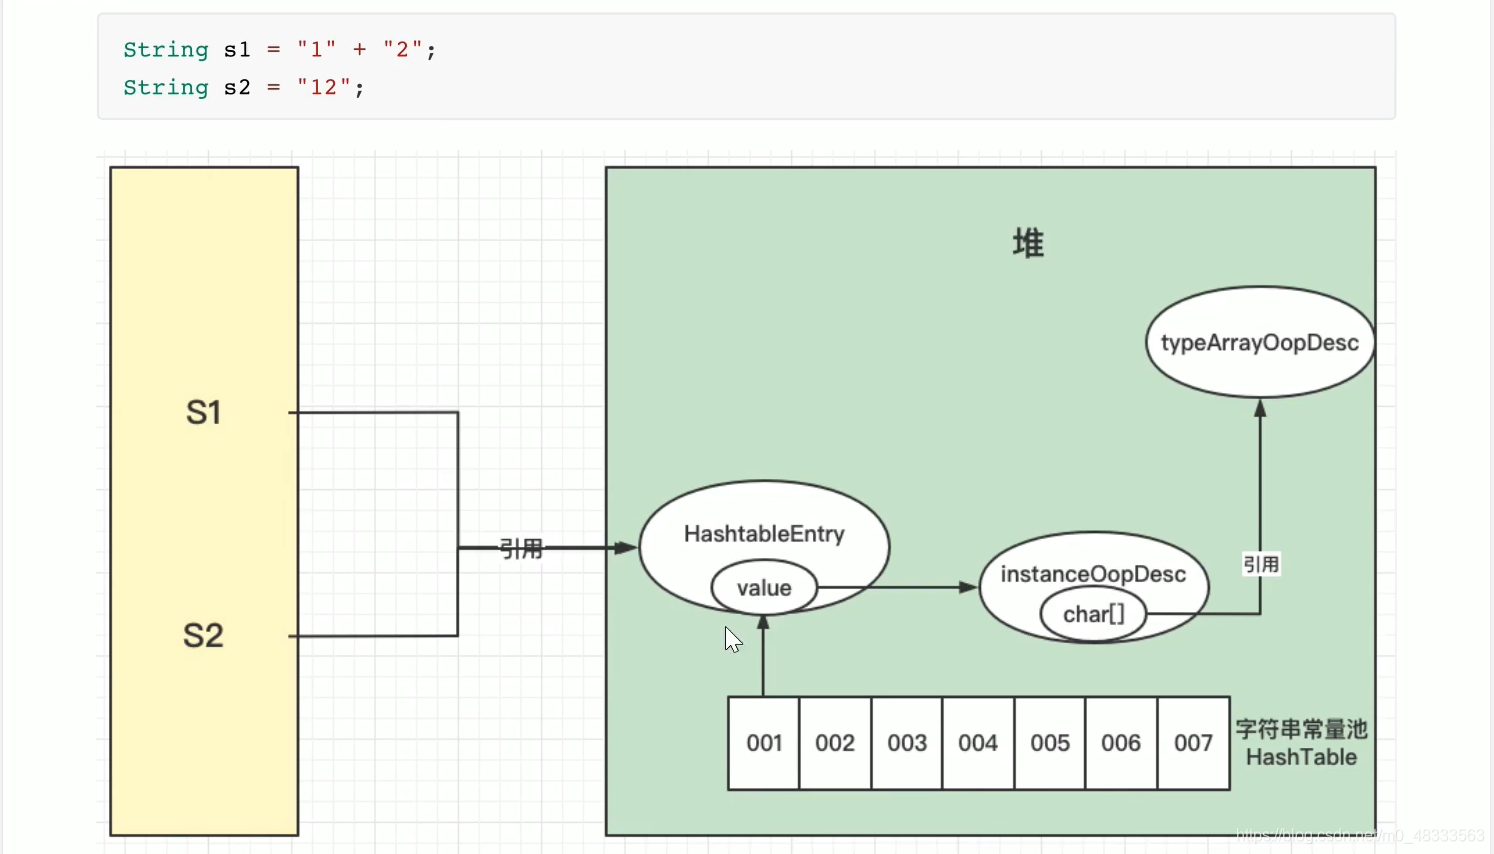
Task: Select the typeArrayOopDesc ellipse
Action: pyautogui.click(x=1260, y=342)
